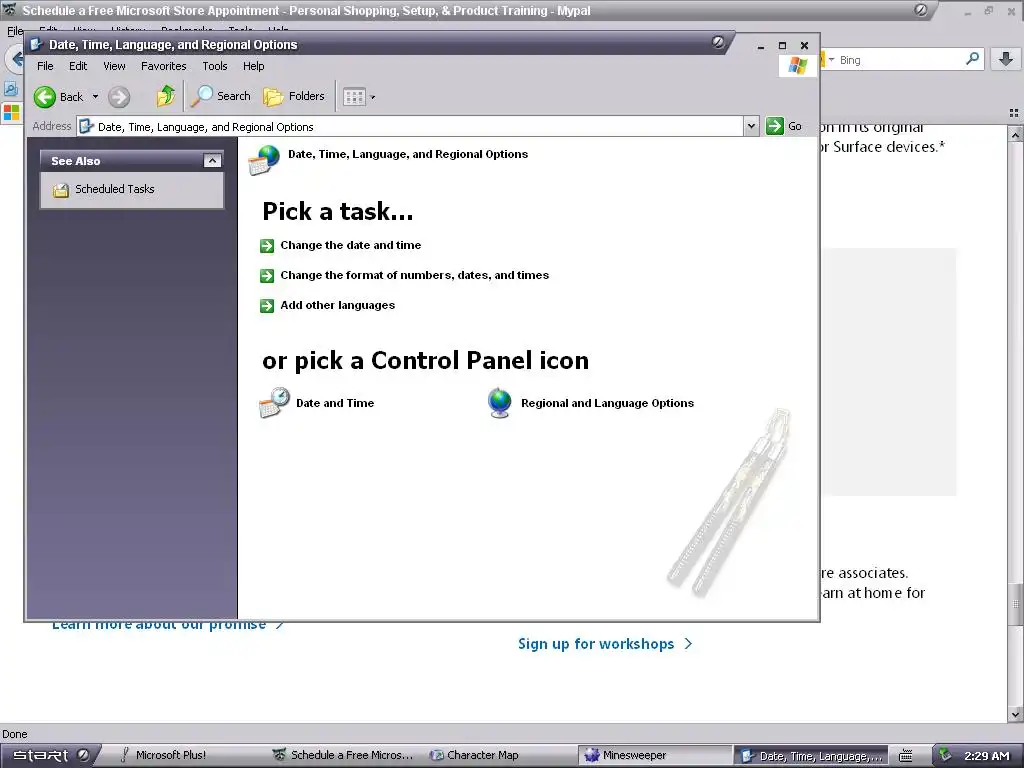The image size is (1024, 768).
Task: Click the 2:29 AM clock
Action: pyautogui.click(x=987, y=756)
